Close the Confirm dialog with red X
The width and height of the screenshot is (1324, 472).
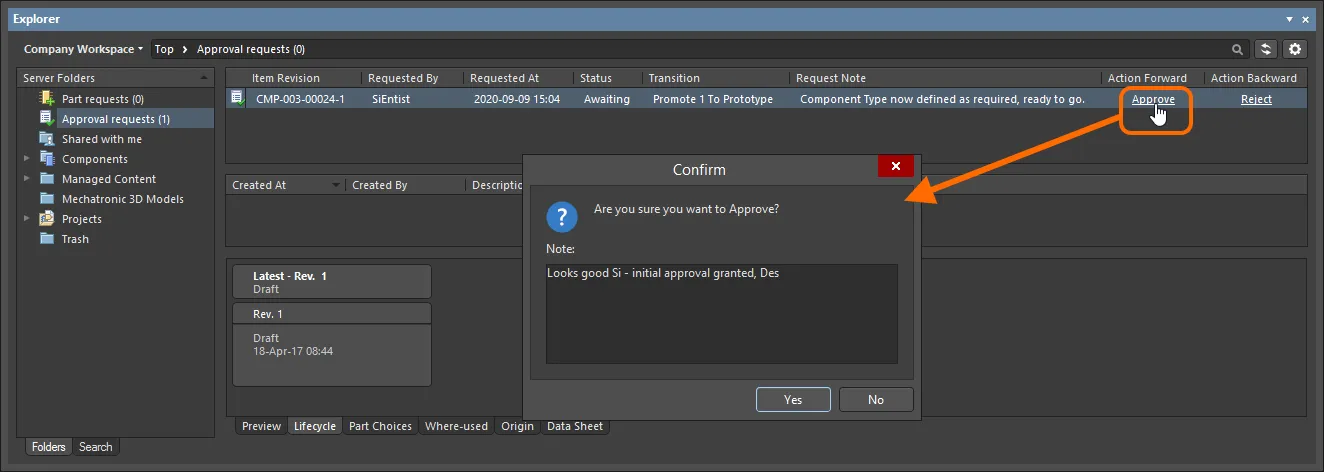click(x=895, y=166)
